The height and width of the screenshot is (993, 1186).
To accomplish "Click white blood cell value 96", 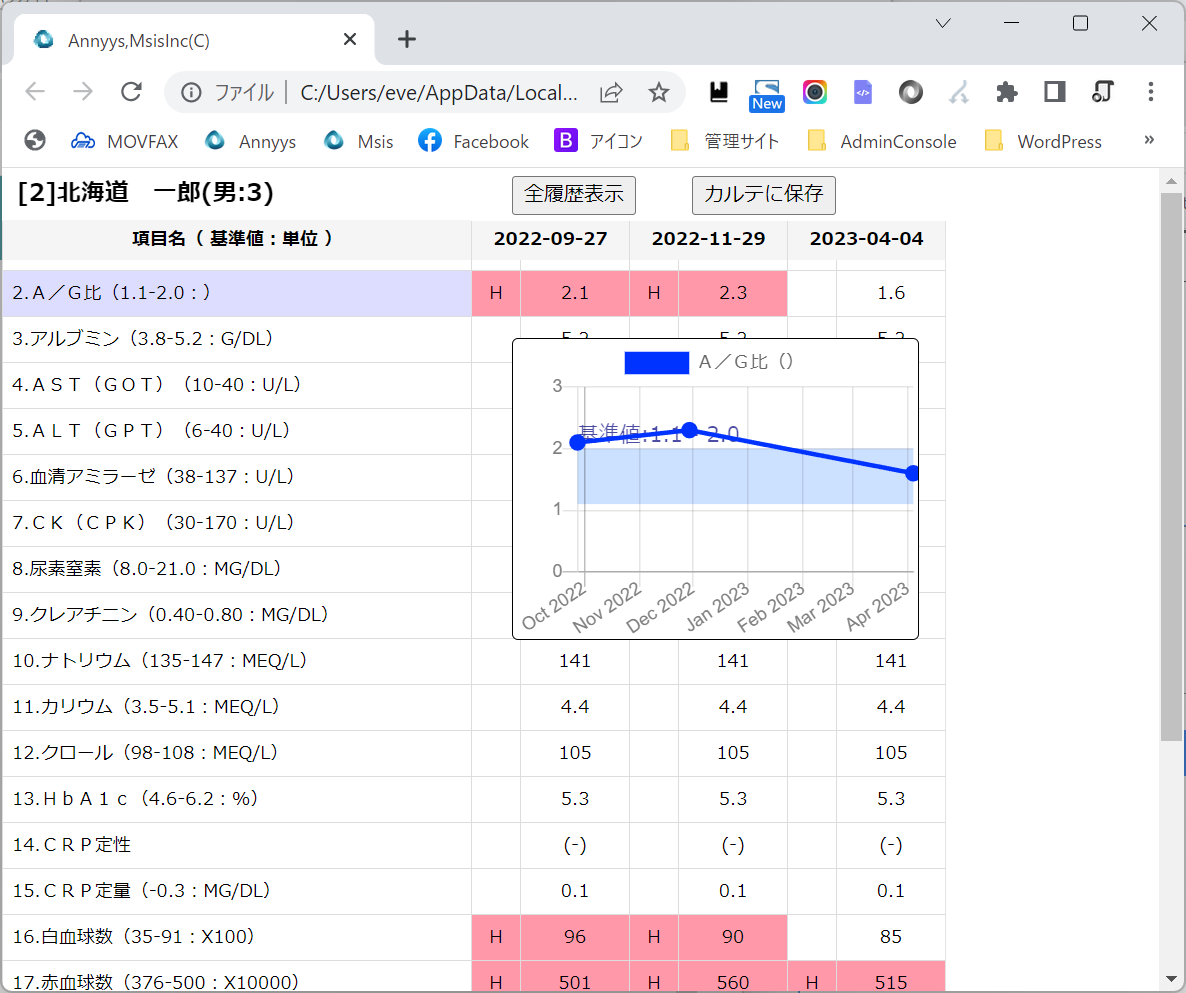I will (x=575, y=937).
